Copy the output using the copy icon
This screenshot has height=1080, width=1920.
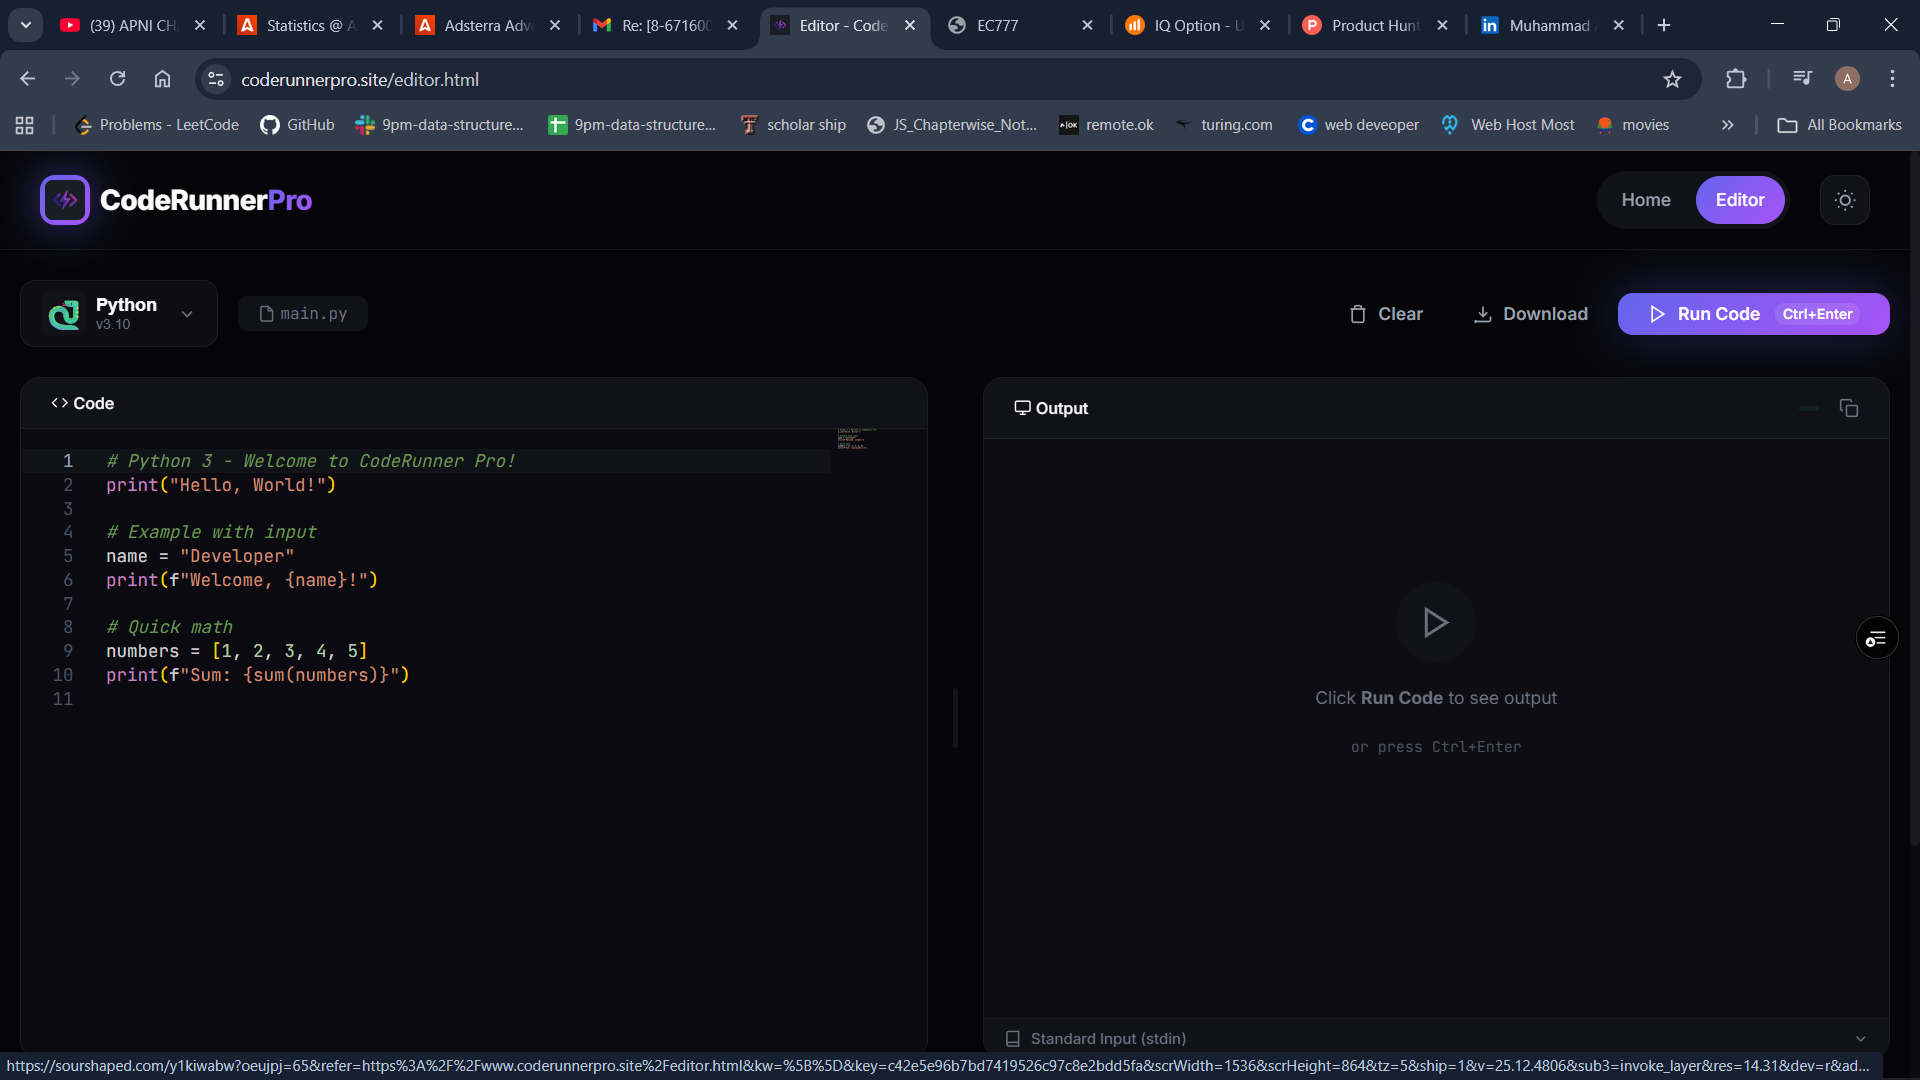1848,408
